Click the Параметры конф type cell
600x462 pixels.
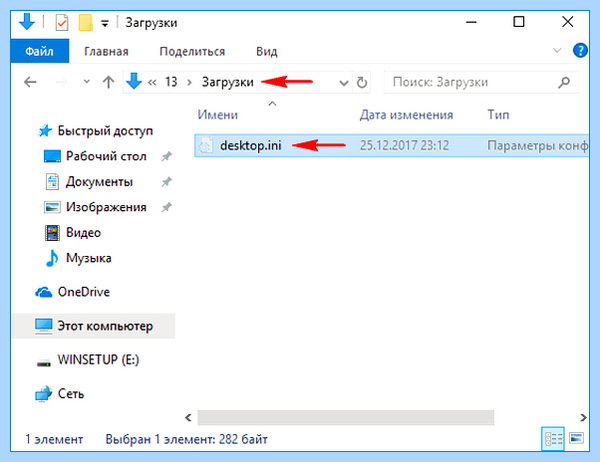tap(537, 145)
